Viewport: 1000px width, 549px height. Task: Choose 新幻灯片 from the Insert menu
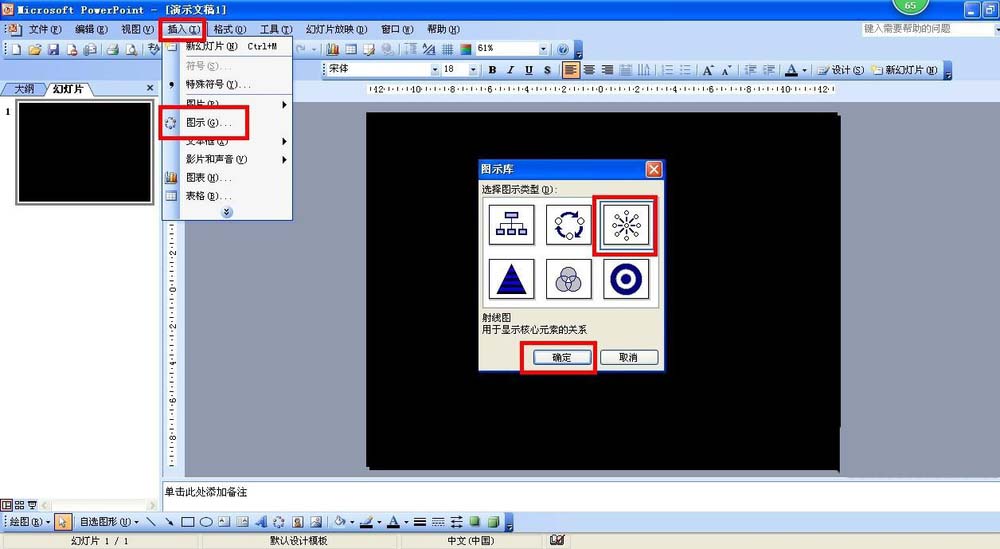[228, 47]
